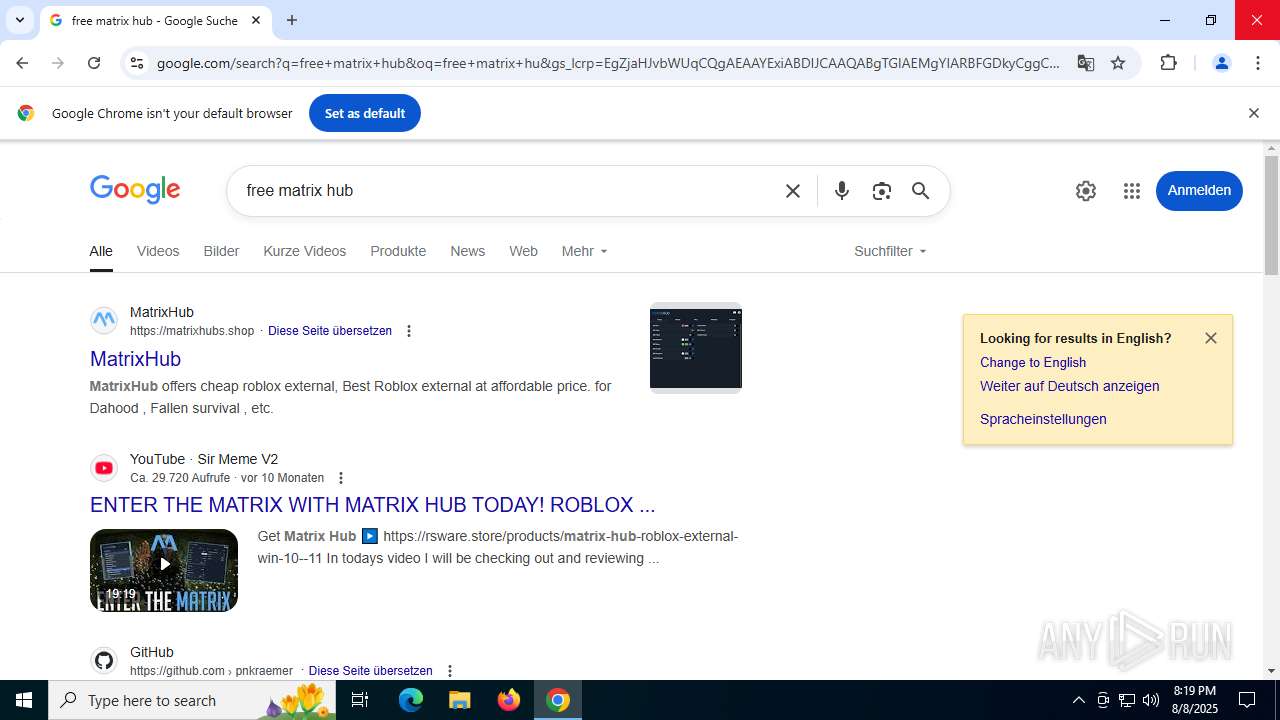
Task: Launch Microsoft Edge from taskbar
Action: (x=411, y=700)
